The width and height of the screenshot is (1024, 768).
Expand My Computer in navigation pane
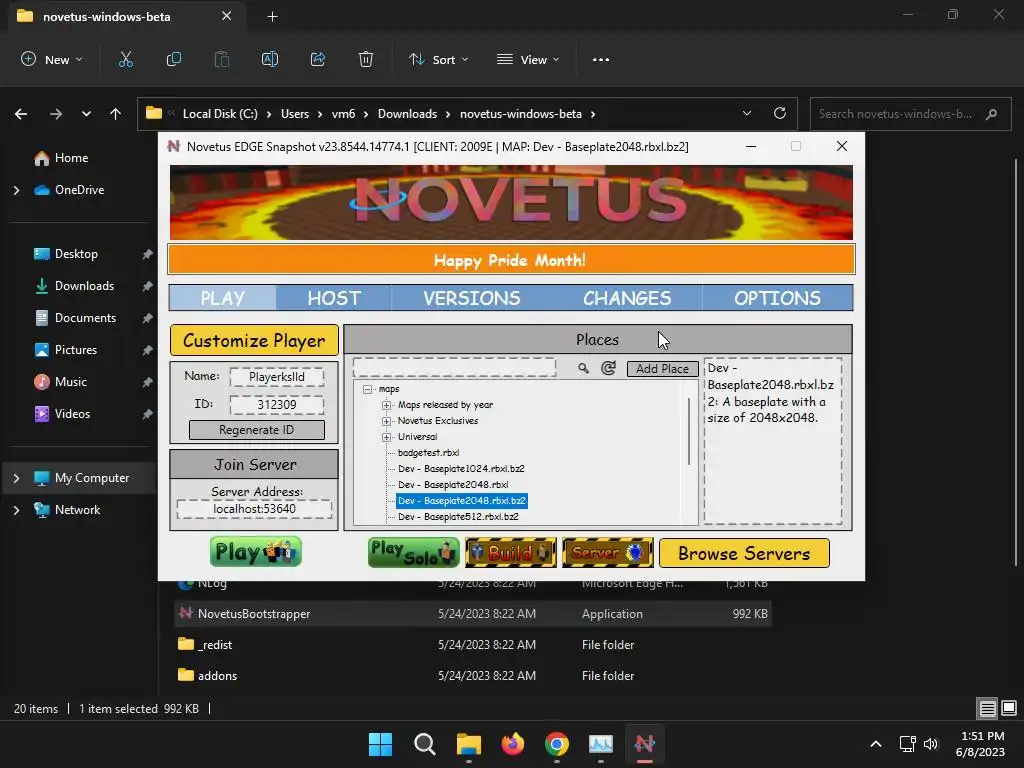pyautogui.click(x=16, y=478)
